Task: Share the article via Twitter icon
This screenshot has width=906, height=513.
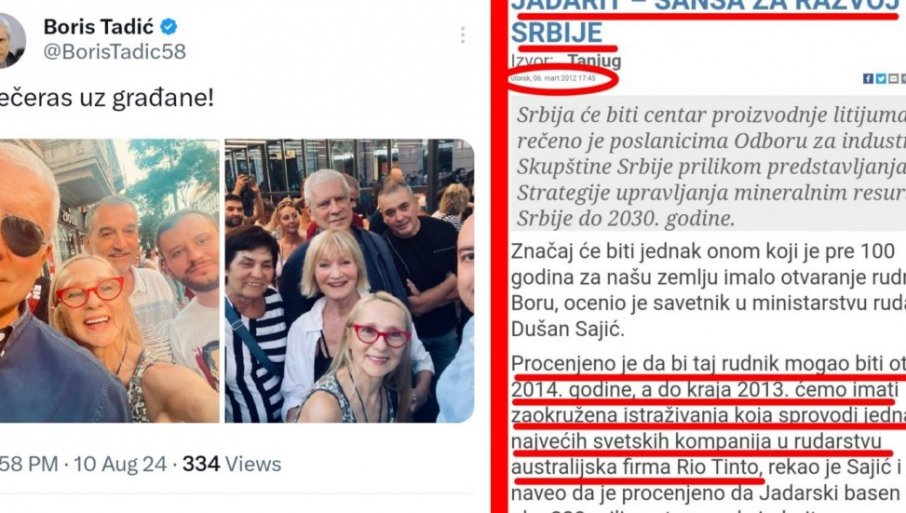Action: coord(881,79)
